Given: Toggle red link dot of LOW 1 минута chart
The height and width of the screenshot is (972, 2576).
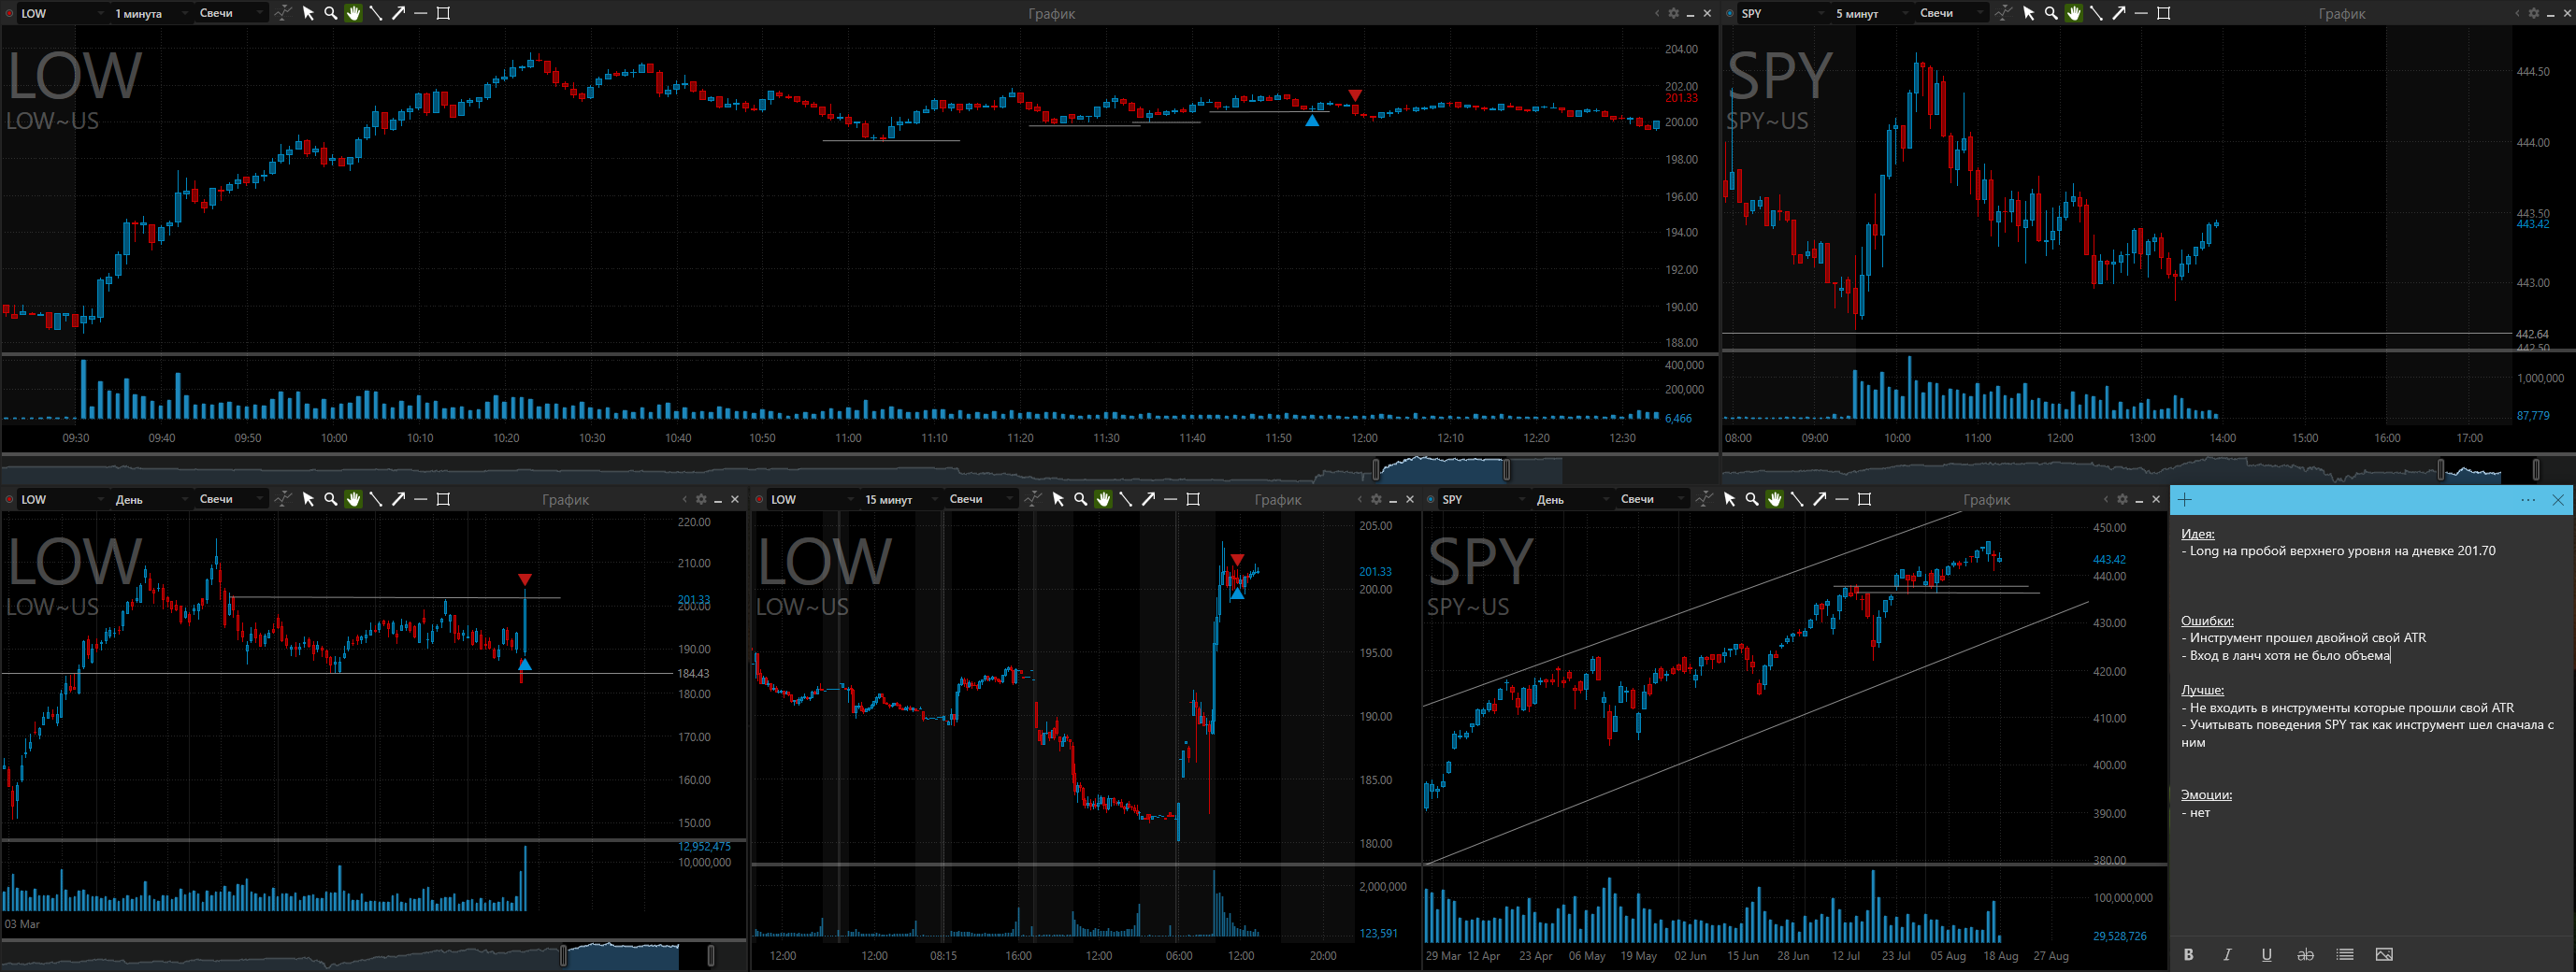Looking at the screenshot, I should 10,13.
